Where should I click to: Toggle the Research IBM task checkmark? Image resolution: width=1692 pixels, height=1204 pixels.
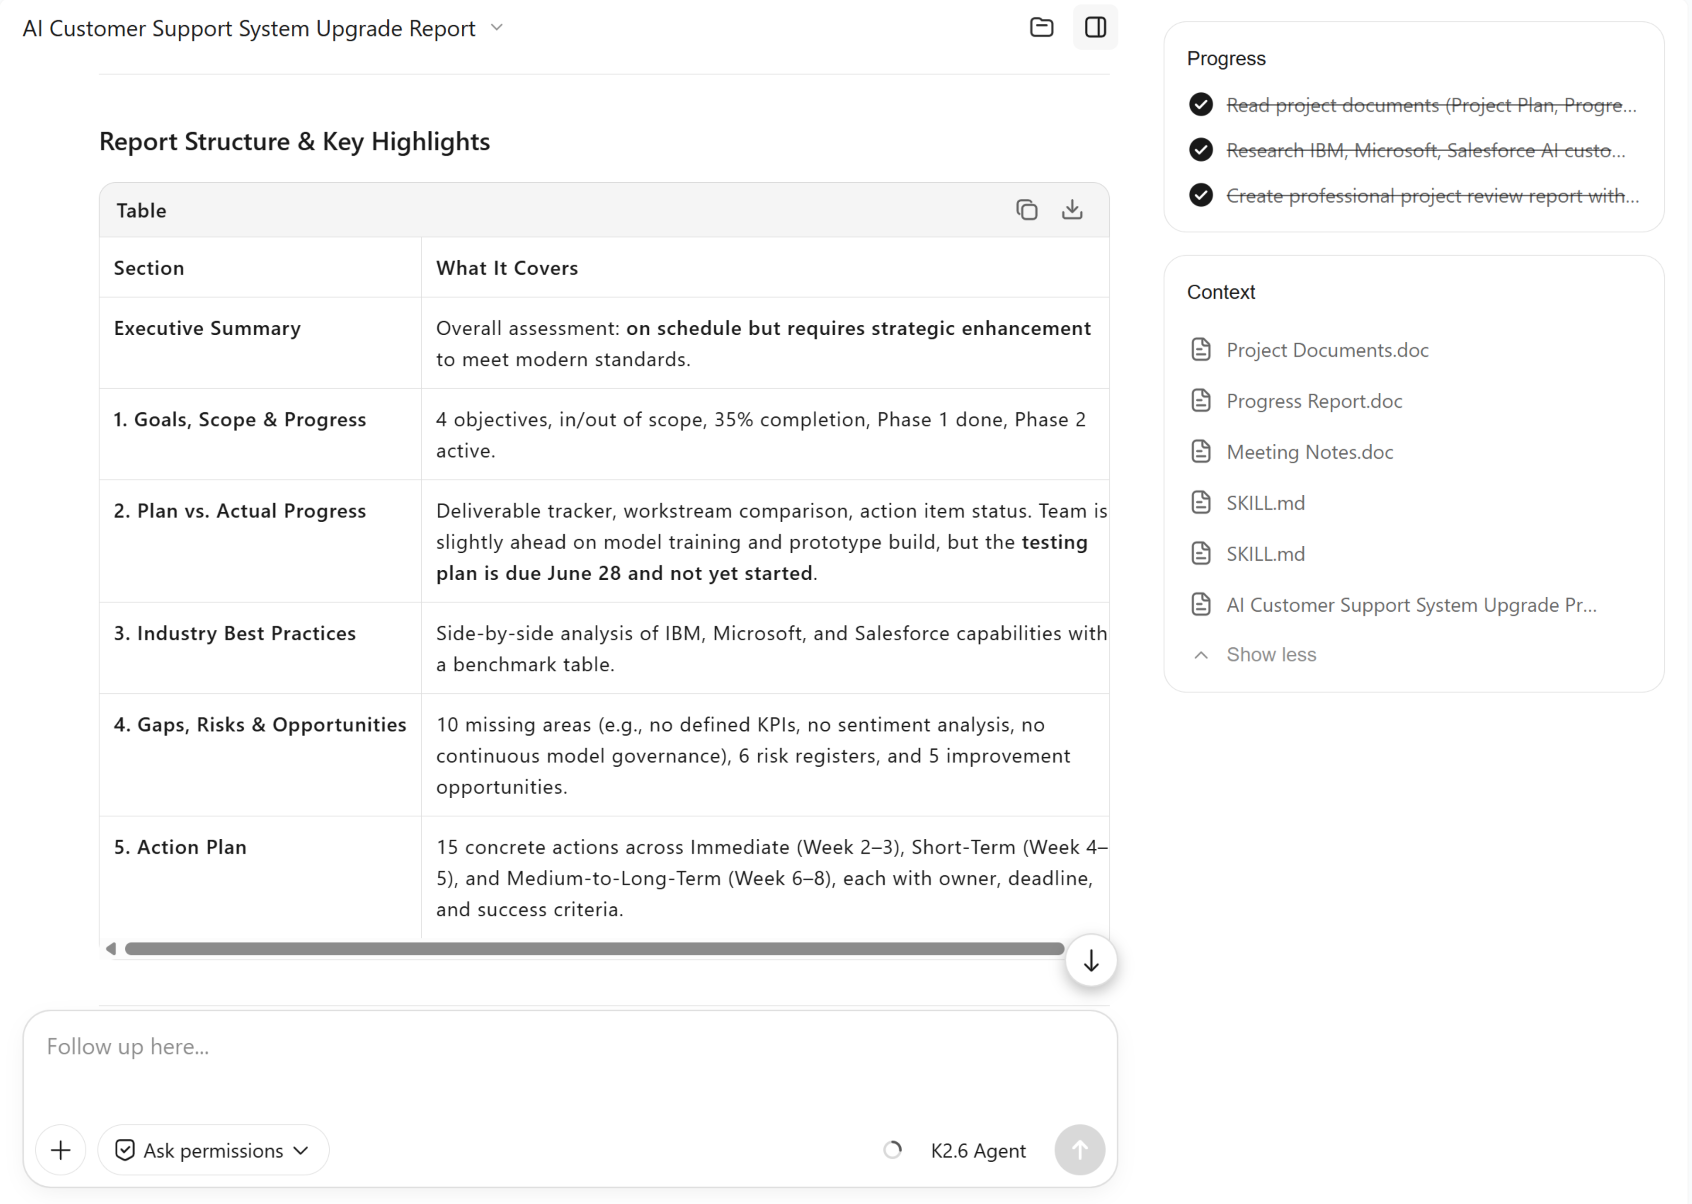(1201, 150)
